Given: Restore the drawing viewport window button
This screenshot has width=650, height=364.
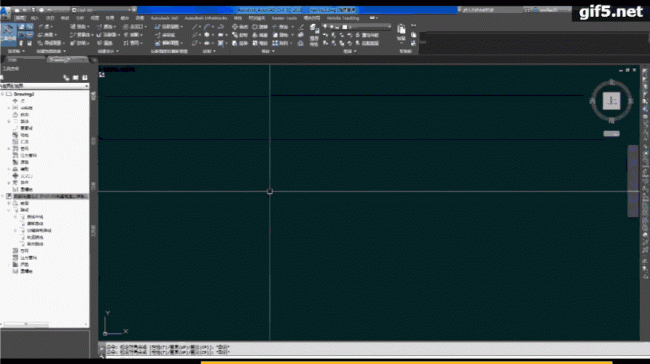Looking at the screenshot, I should pyautogui.click(x=627, y=70).
